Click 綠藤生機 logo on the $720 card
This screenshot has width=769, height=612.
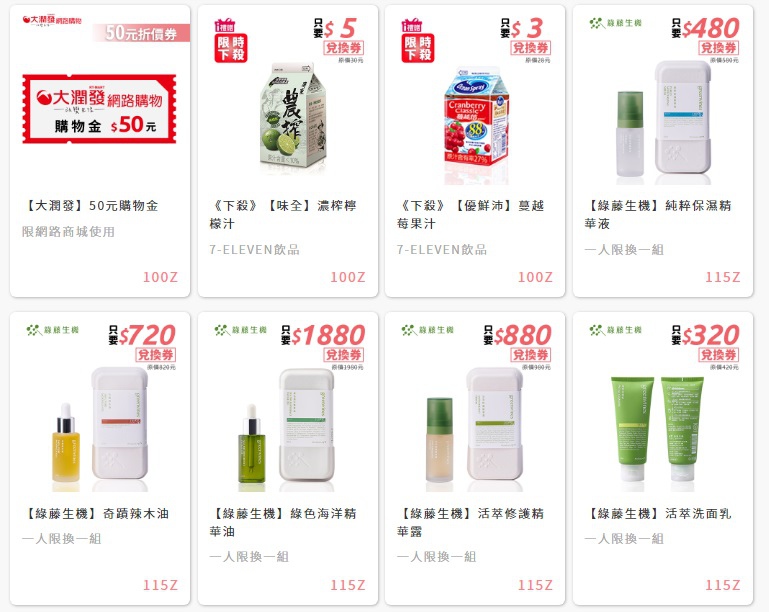52,330
